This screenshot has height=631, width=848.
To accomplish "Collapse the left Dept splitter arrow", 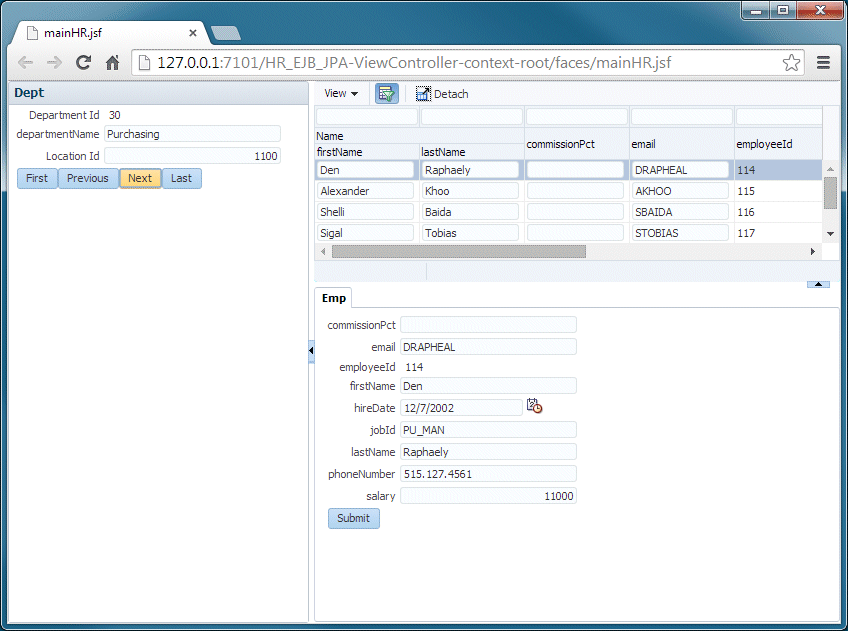I will coord(311,351).
